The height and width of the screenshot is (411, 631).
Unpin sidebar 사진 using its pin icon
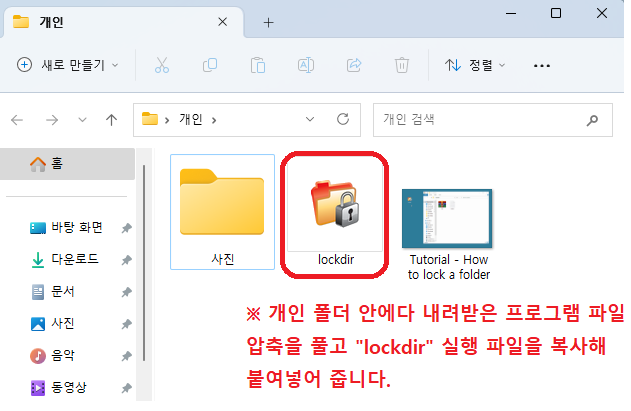127,324
